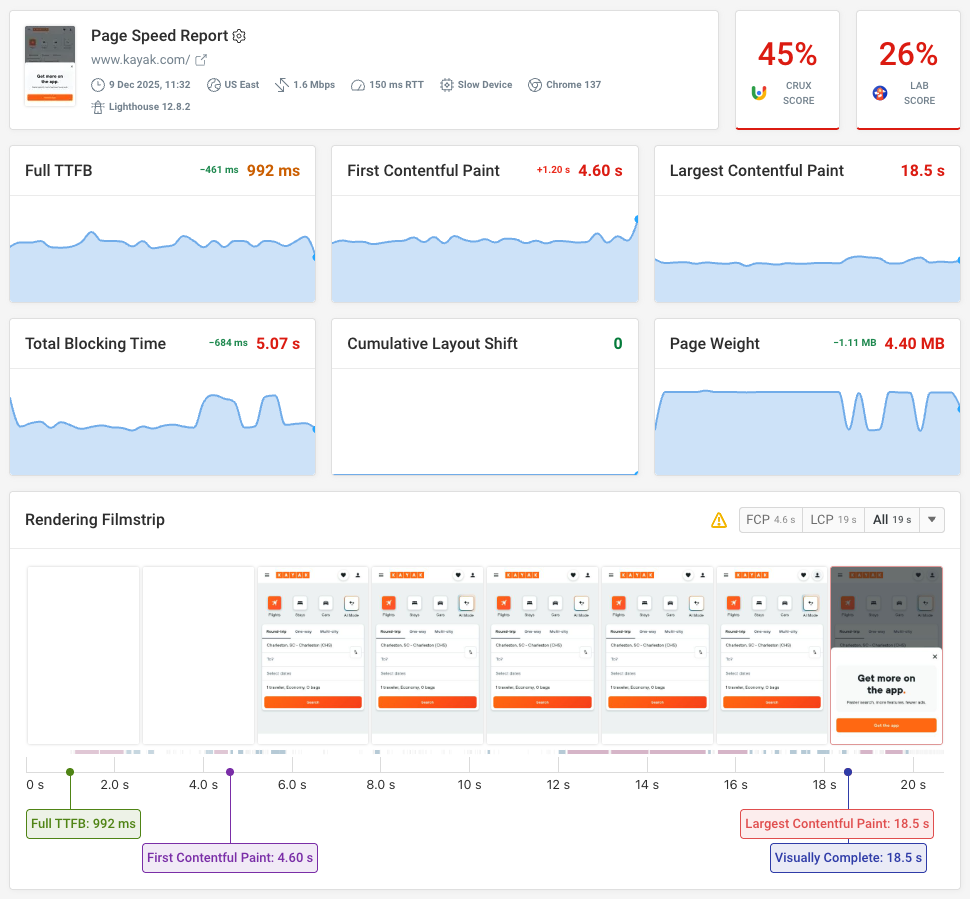Viewport: 970px width, 899px height.
Task: Click the Lighthouse 12.8.2 icon
Action: 96,106
